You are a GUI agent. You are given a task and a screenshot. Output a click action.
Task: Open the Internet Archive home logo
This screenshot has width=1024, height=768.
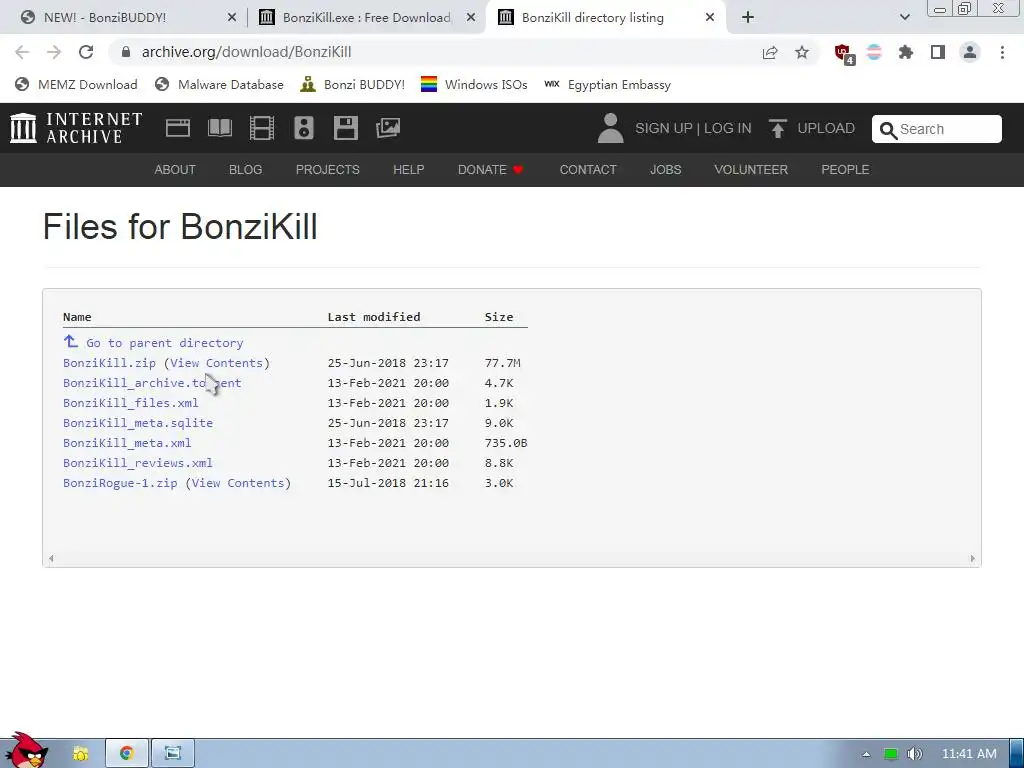[76, 128]
